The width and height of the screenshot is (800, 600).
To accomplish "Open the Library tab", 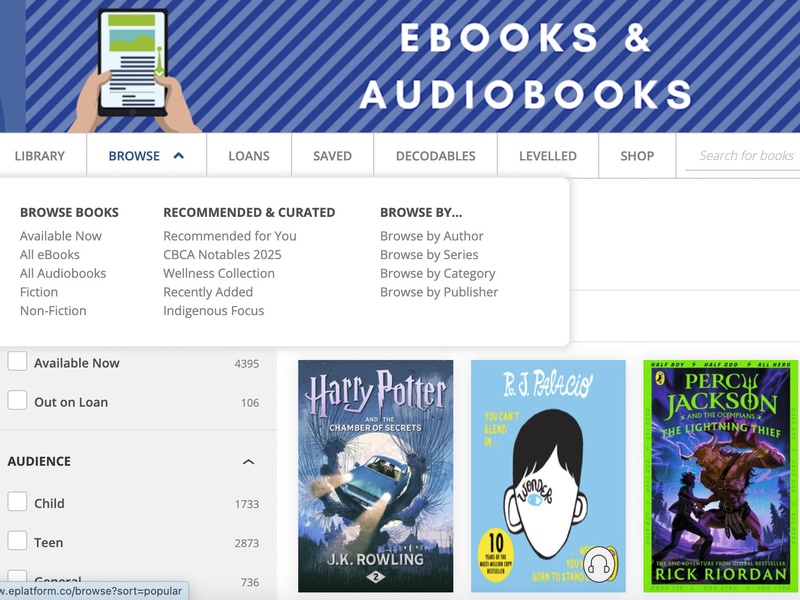I will click(x=40, y=156).
